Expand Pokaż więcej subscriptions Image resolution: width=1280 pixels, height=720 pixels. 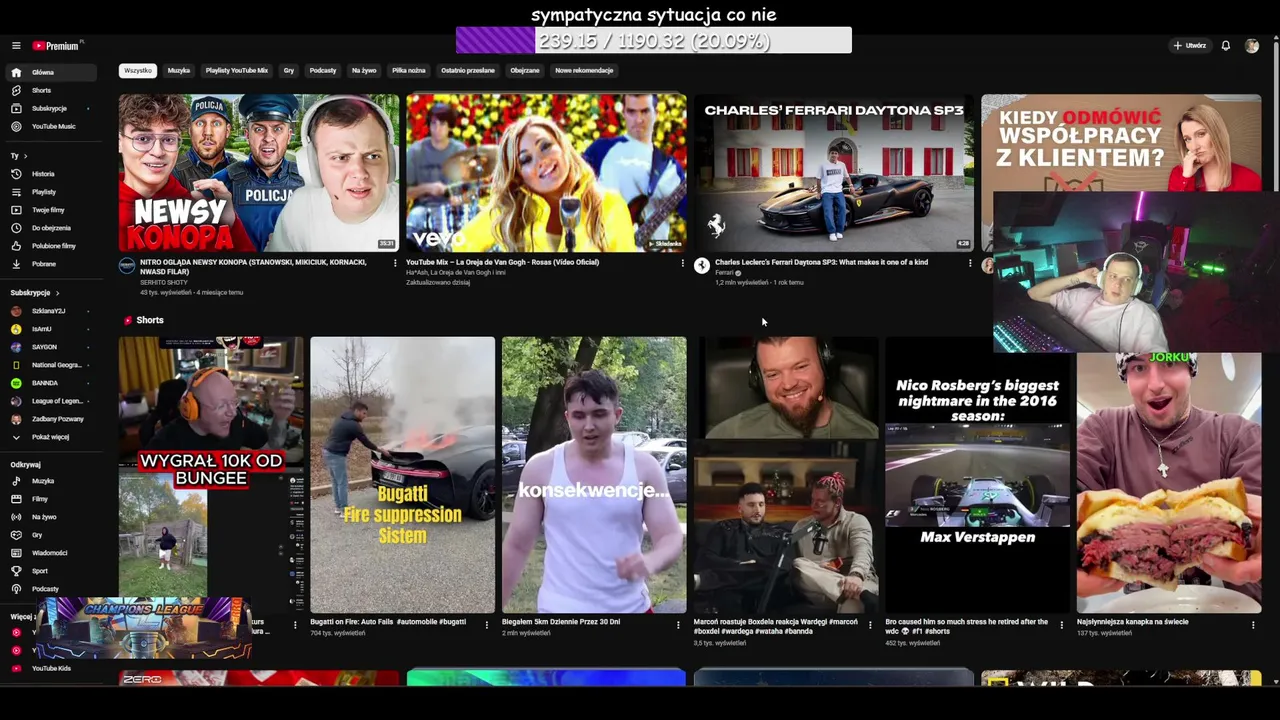coord(50,437)
